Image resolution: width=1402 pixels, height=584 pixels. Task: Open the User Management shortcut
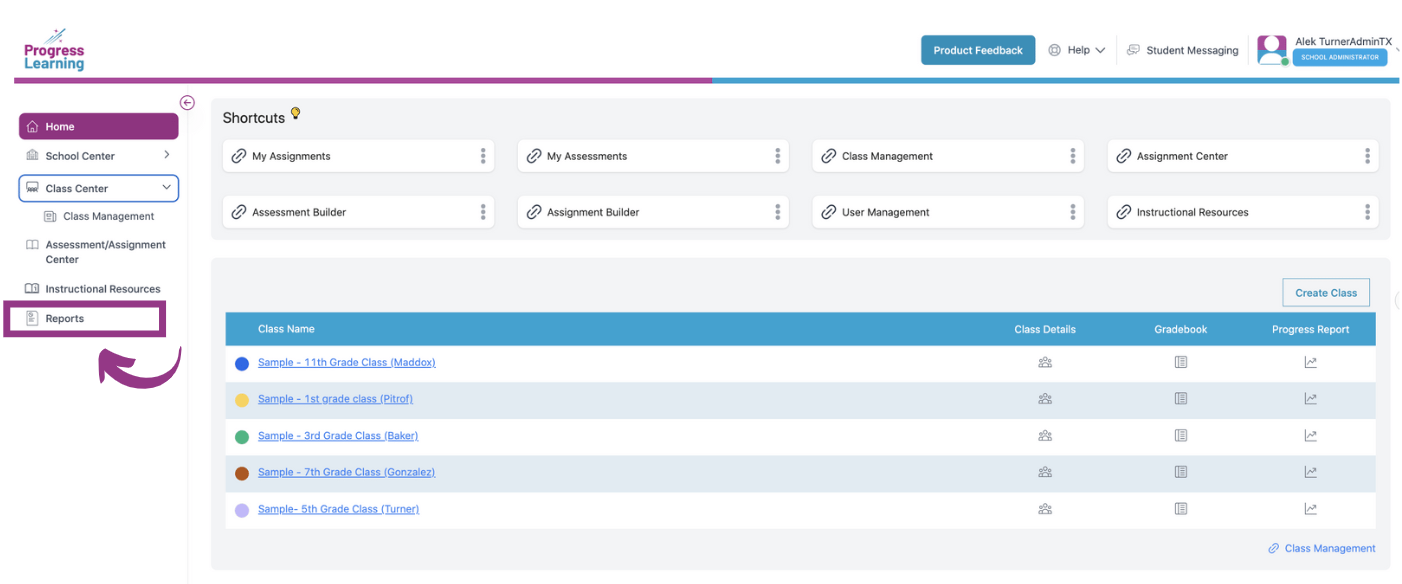[948, 212]
